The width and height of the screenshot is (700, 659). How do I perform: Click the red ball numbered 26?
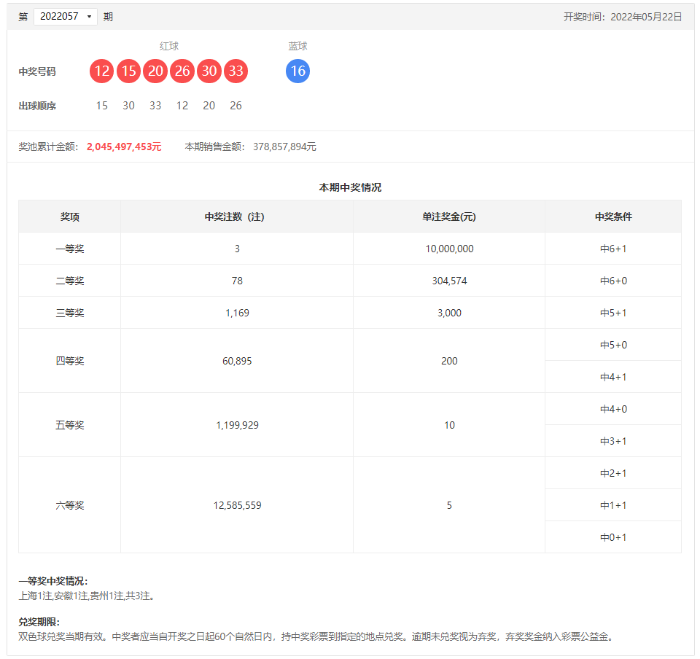coord(182,71)
